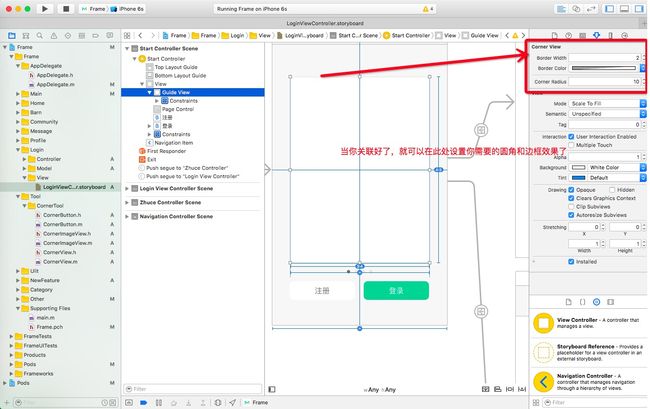Viewport: 650px width, 409px height.
Task: Toggle the Installed checkbox
Action: point(571,262)
